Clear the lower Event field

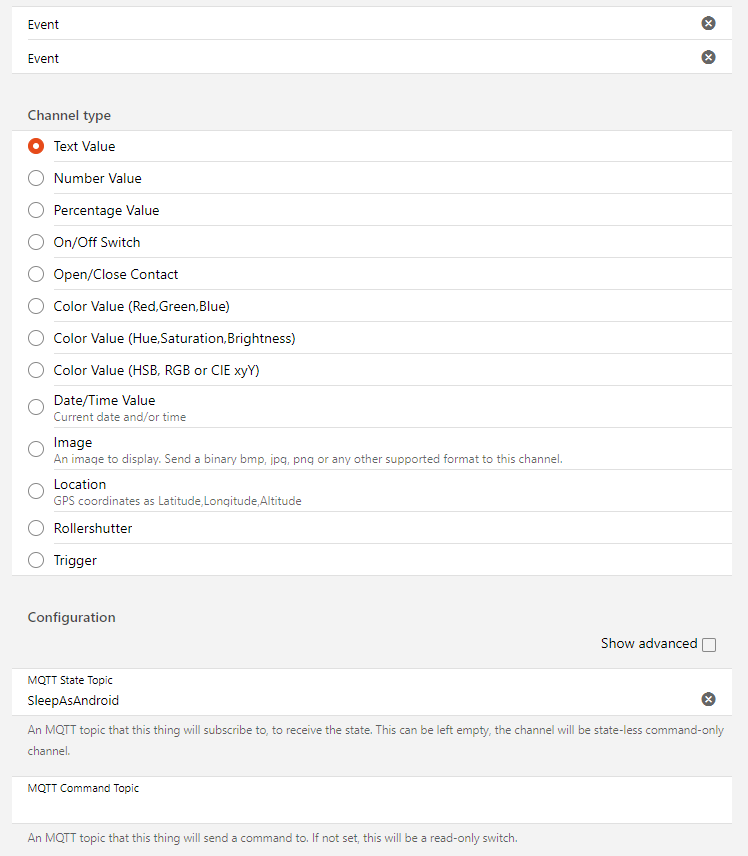point(708,57)
